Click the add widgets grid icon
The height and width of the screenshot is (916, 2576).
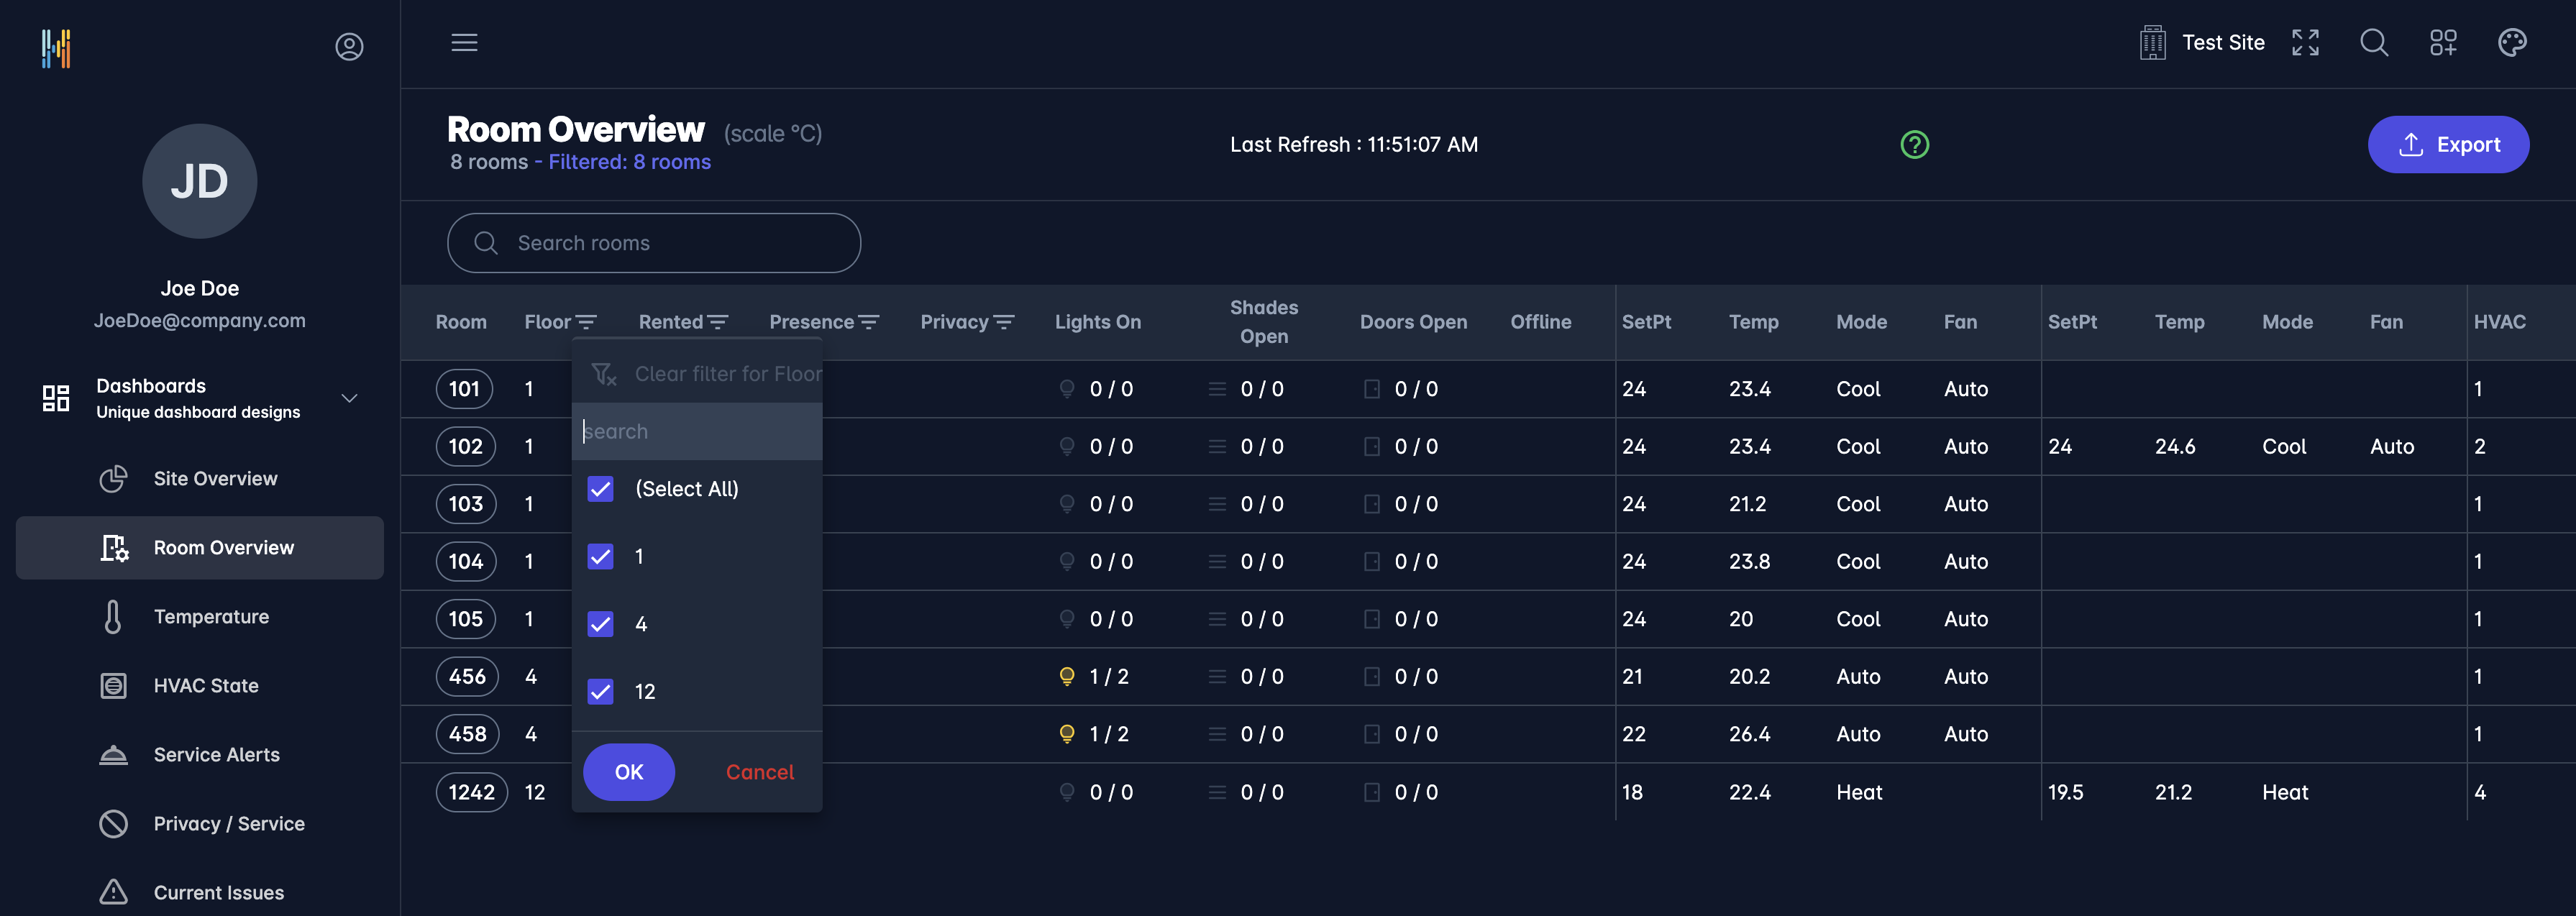tap(2443, 43)
